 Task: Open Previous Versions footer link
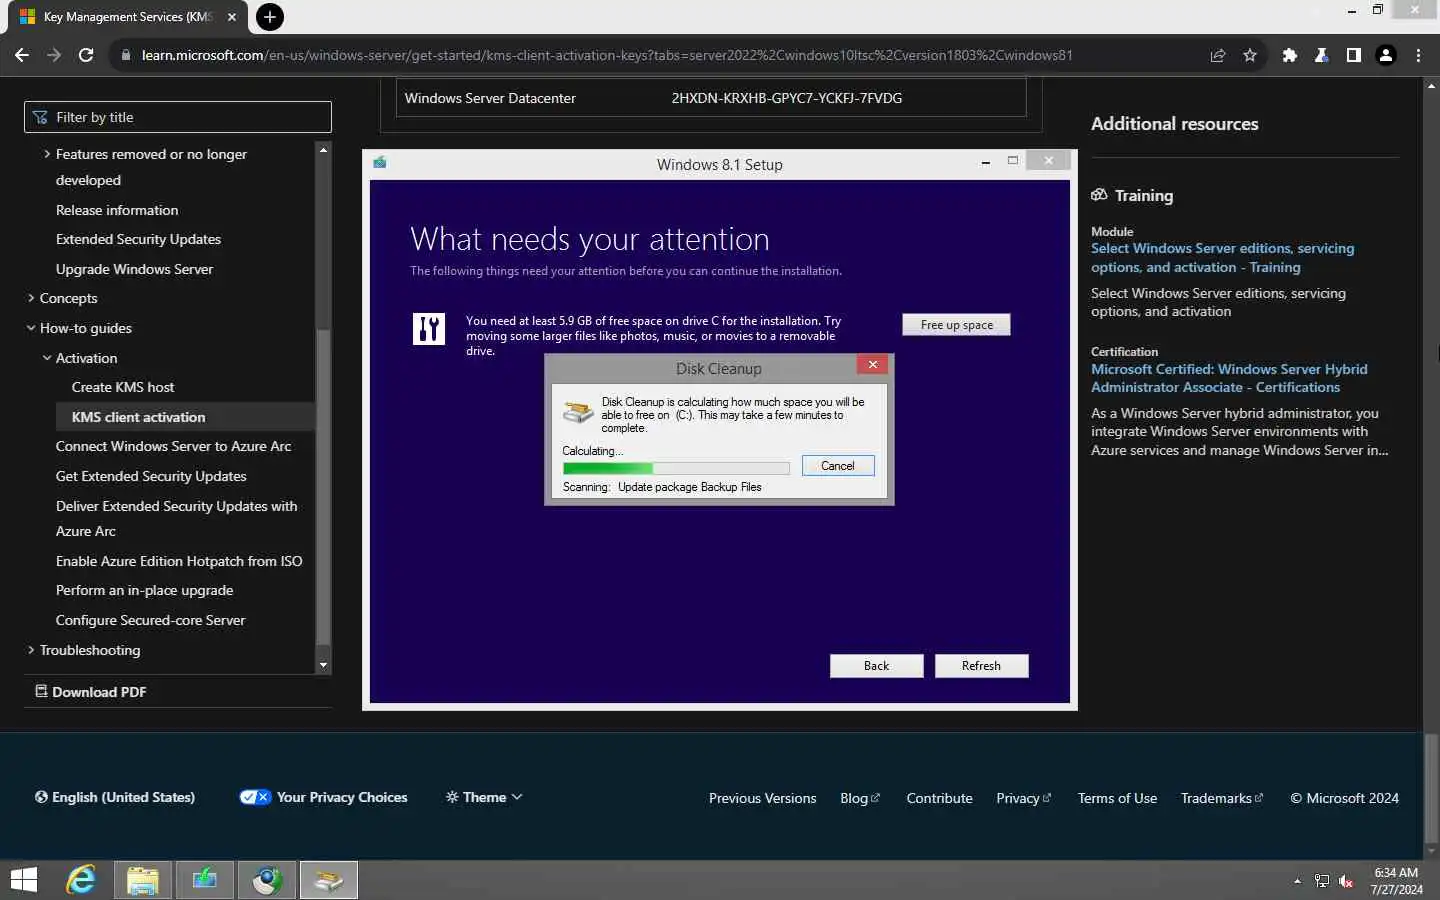coord(762,798)
